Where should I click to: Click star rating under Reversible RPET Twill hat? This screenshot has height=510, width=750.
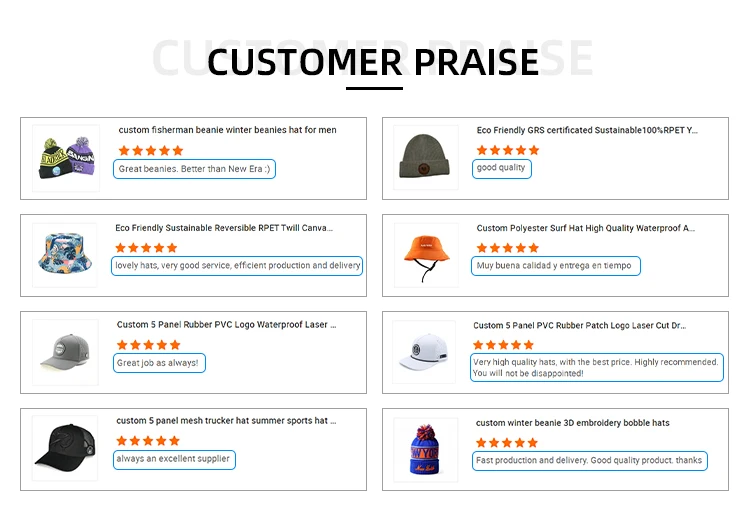click(x=146, y=247)
